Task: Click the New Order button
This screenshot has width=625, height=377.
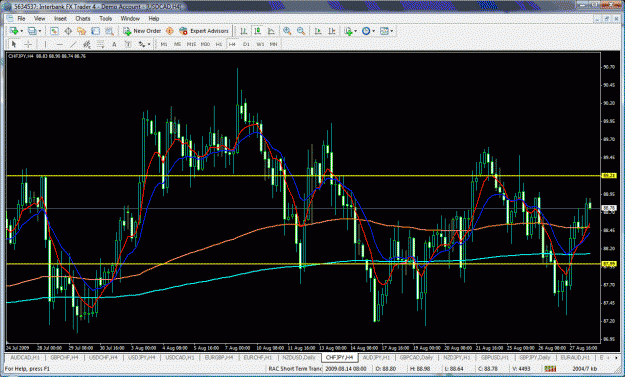Action: coord(142,31)
